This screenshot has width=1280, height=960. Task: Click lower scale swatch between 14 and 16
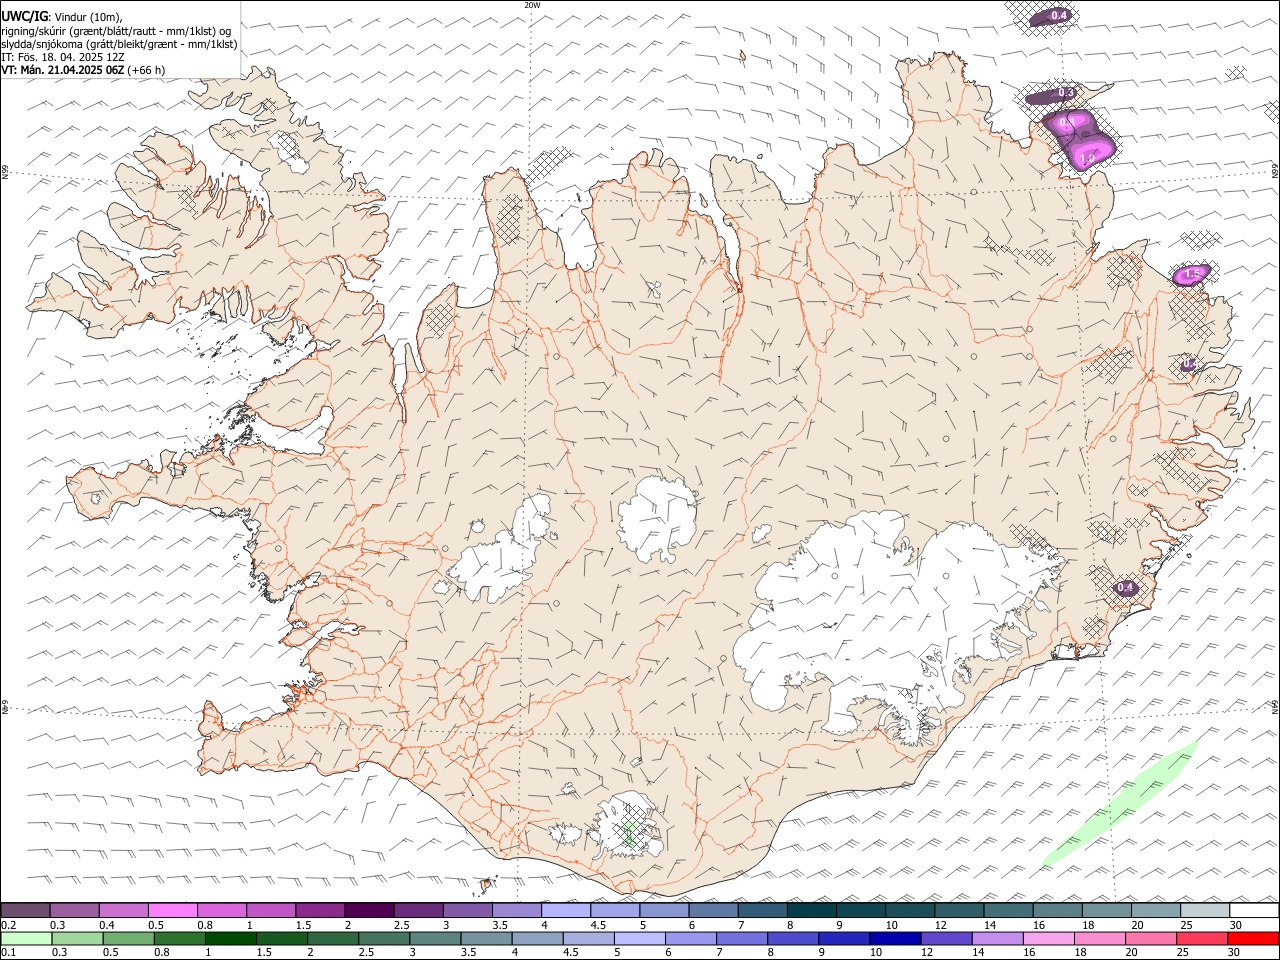coord(997,938)
